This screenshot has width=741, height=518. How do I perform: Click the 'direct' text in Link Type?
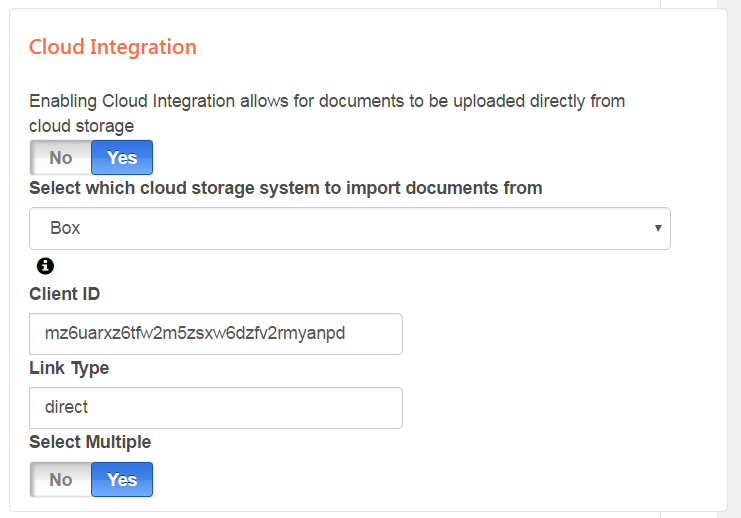(67, 408)
